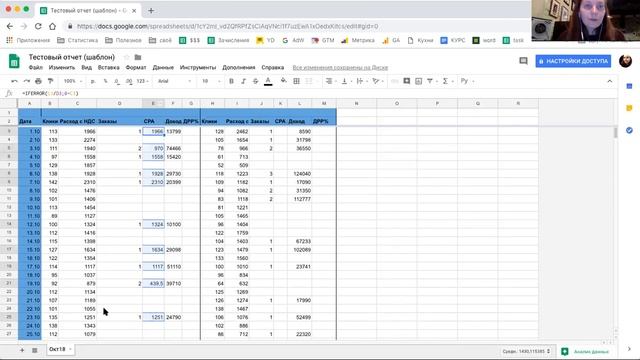Insert a comment using toolbar icon
The width and height of the screenshot is (640, 360).
point(407,81)
